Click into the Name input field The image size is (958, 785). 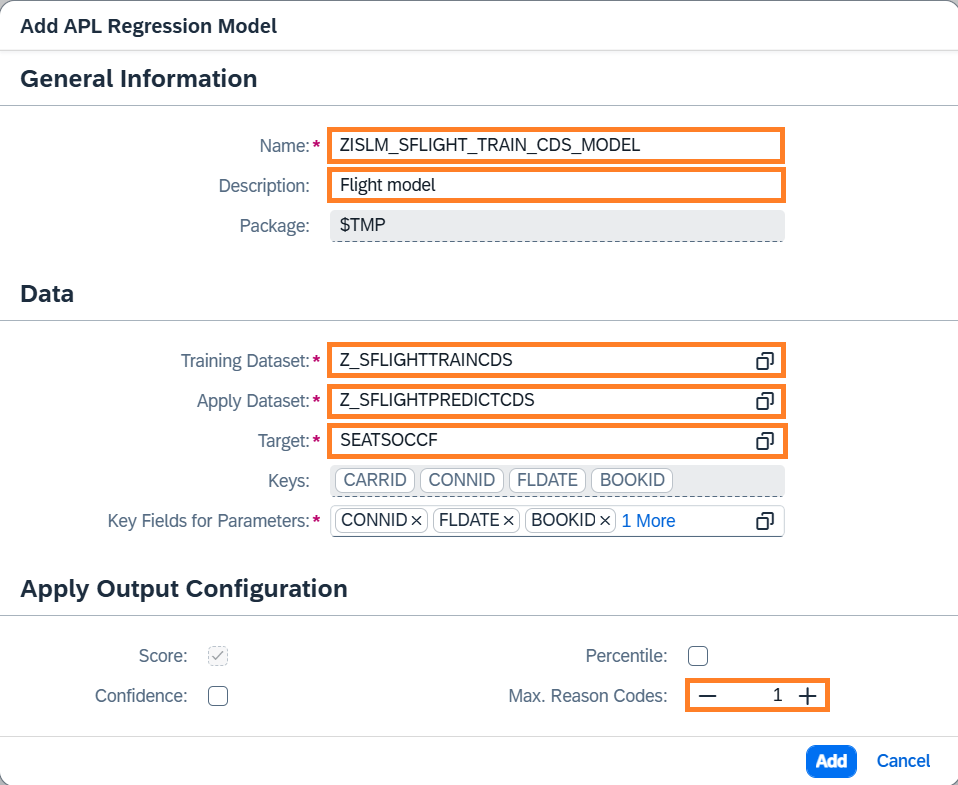point(555,145)
